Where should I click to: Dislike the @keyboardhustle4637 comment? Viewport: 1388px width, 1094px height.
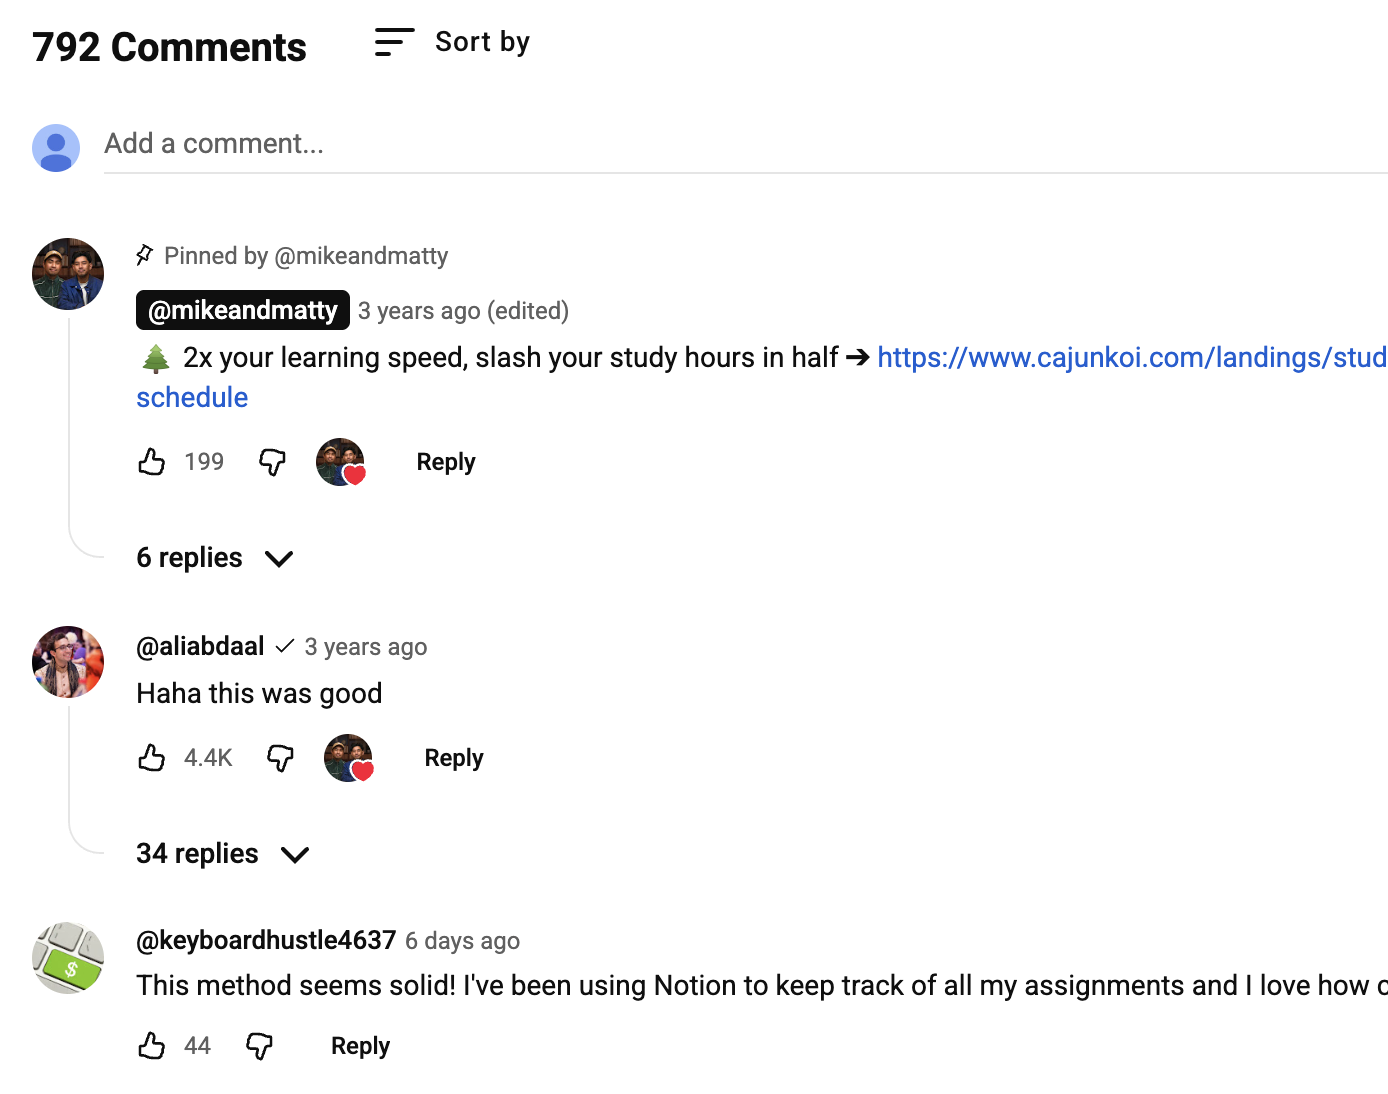coord(259,1046)
